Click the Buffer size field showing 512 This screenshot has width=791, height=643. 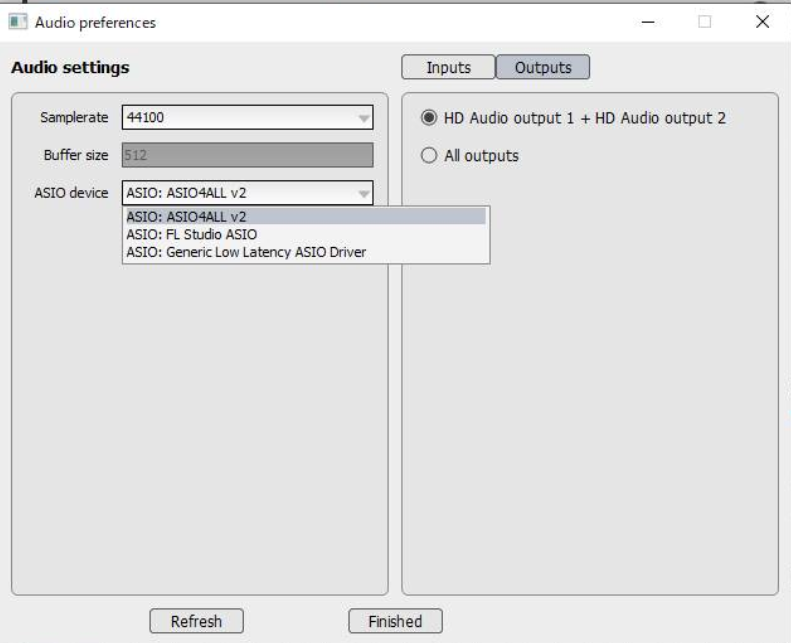247,155
